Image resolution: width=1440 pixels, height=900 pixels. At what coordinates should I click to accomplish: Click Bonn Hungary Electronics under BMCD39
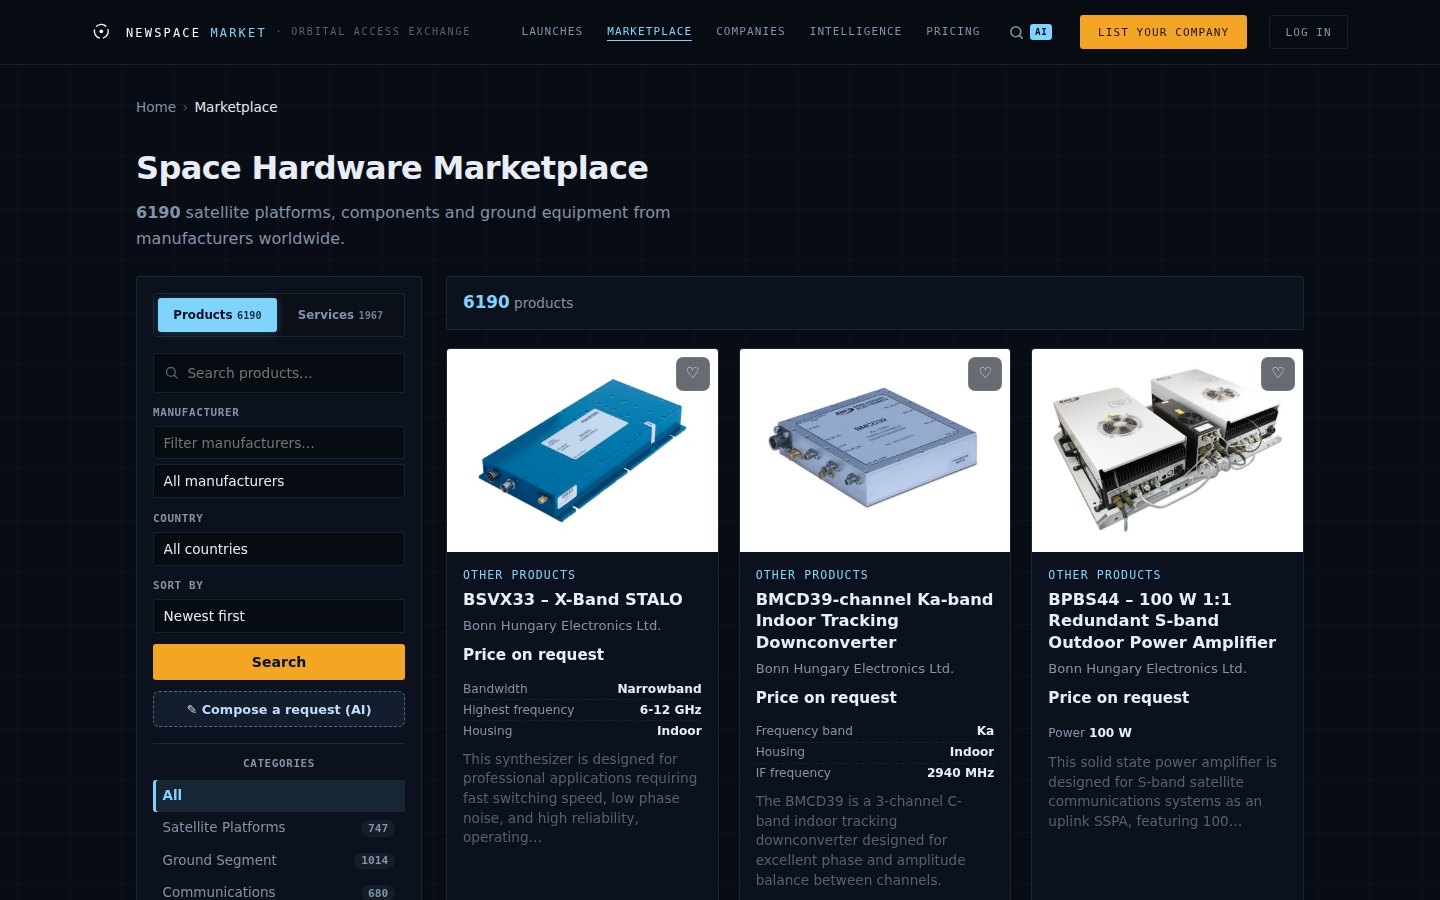tap(855, 669)
